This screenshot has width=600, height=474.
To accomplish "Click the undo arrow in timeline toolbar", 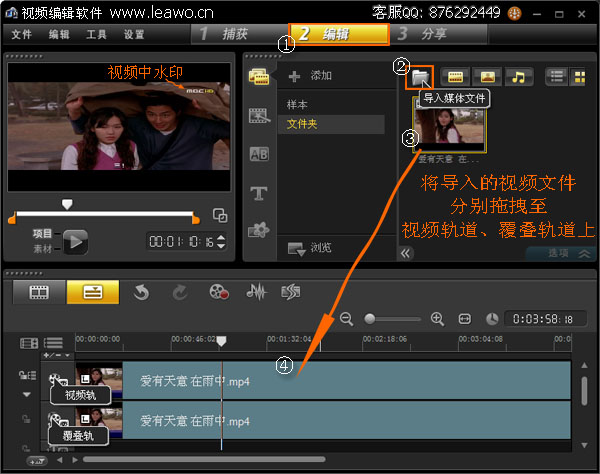I will coord(141,292).
